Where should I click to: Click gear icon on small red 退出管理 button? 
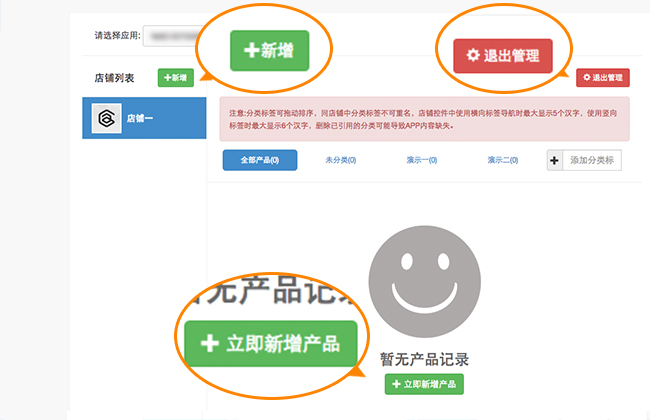tap(586, 77)
